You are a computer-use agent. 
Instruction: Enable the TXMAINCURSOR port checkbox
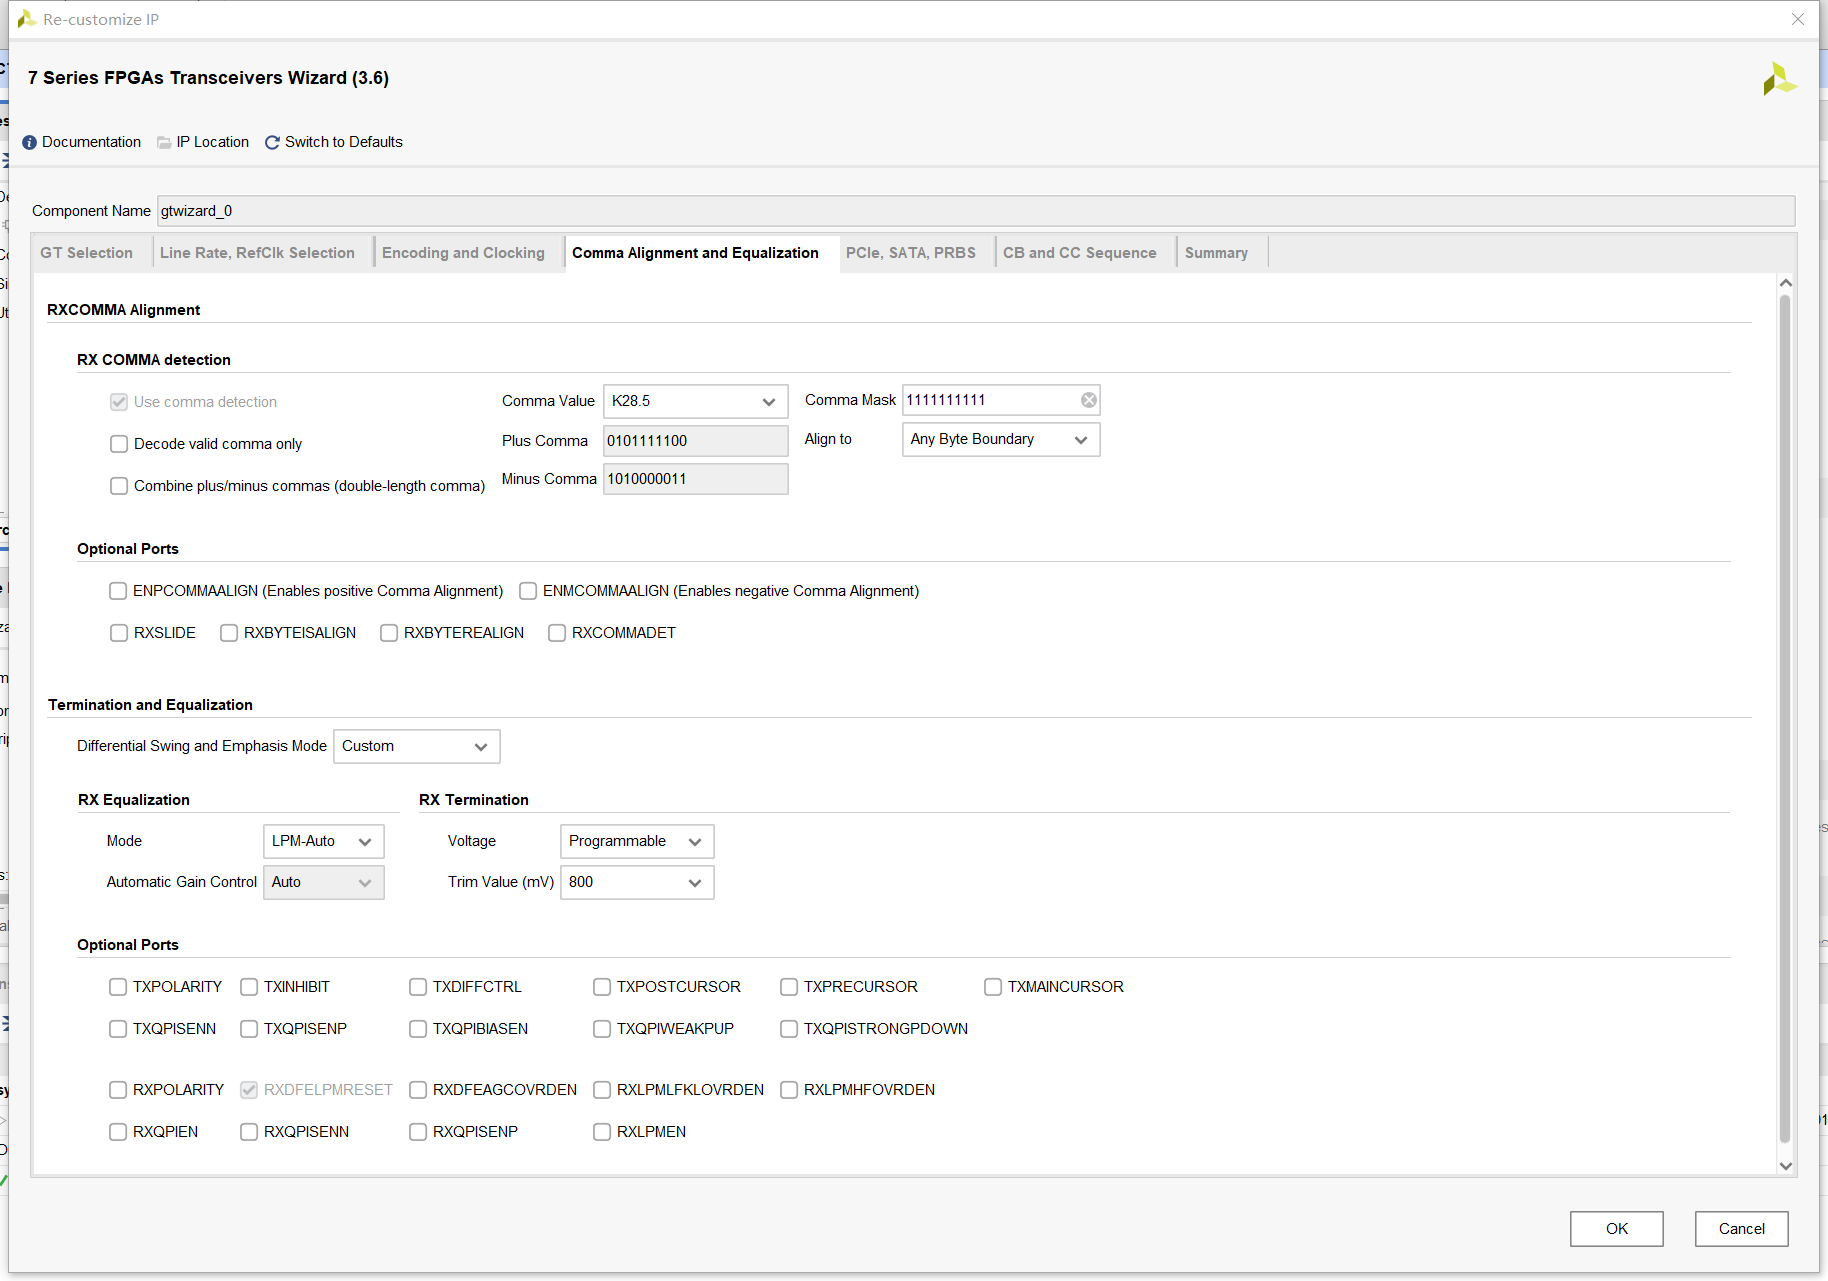(993, 987)
